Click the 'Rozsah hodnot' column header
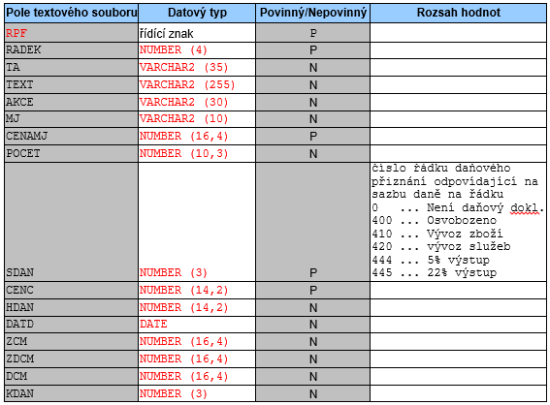The width and height of the screenshot is (550, 405). [458, 13]
